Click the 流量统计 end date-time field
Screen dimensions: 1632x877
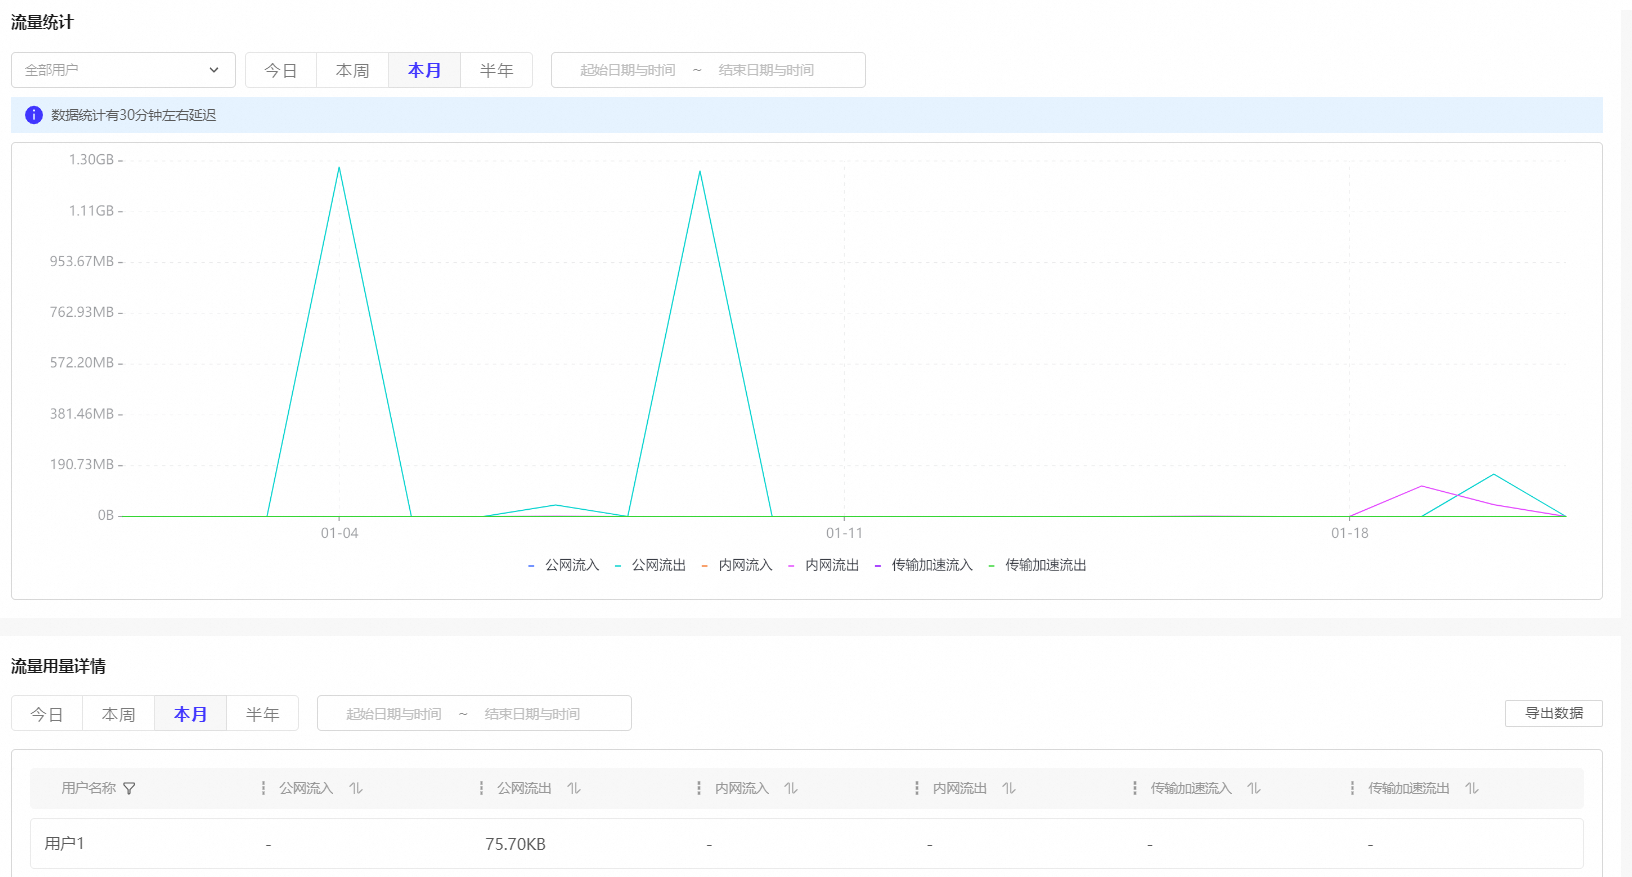[766, 70]
